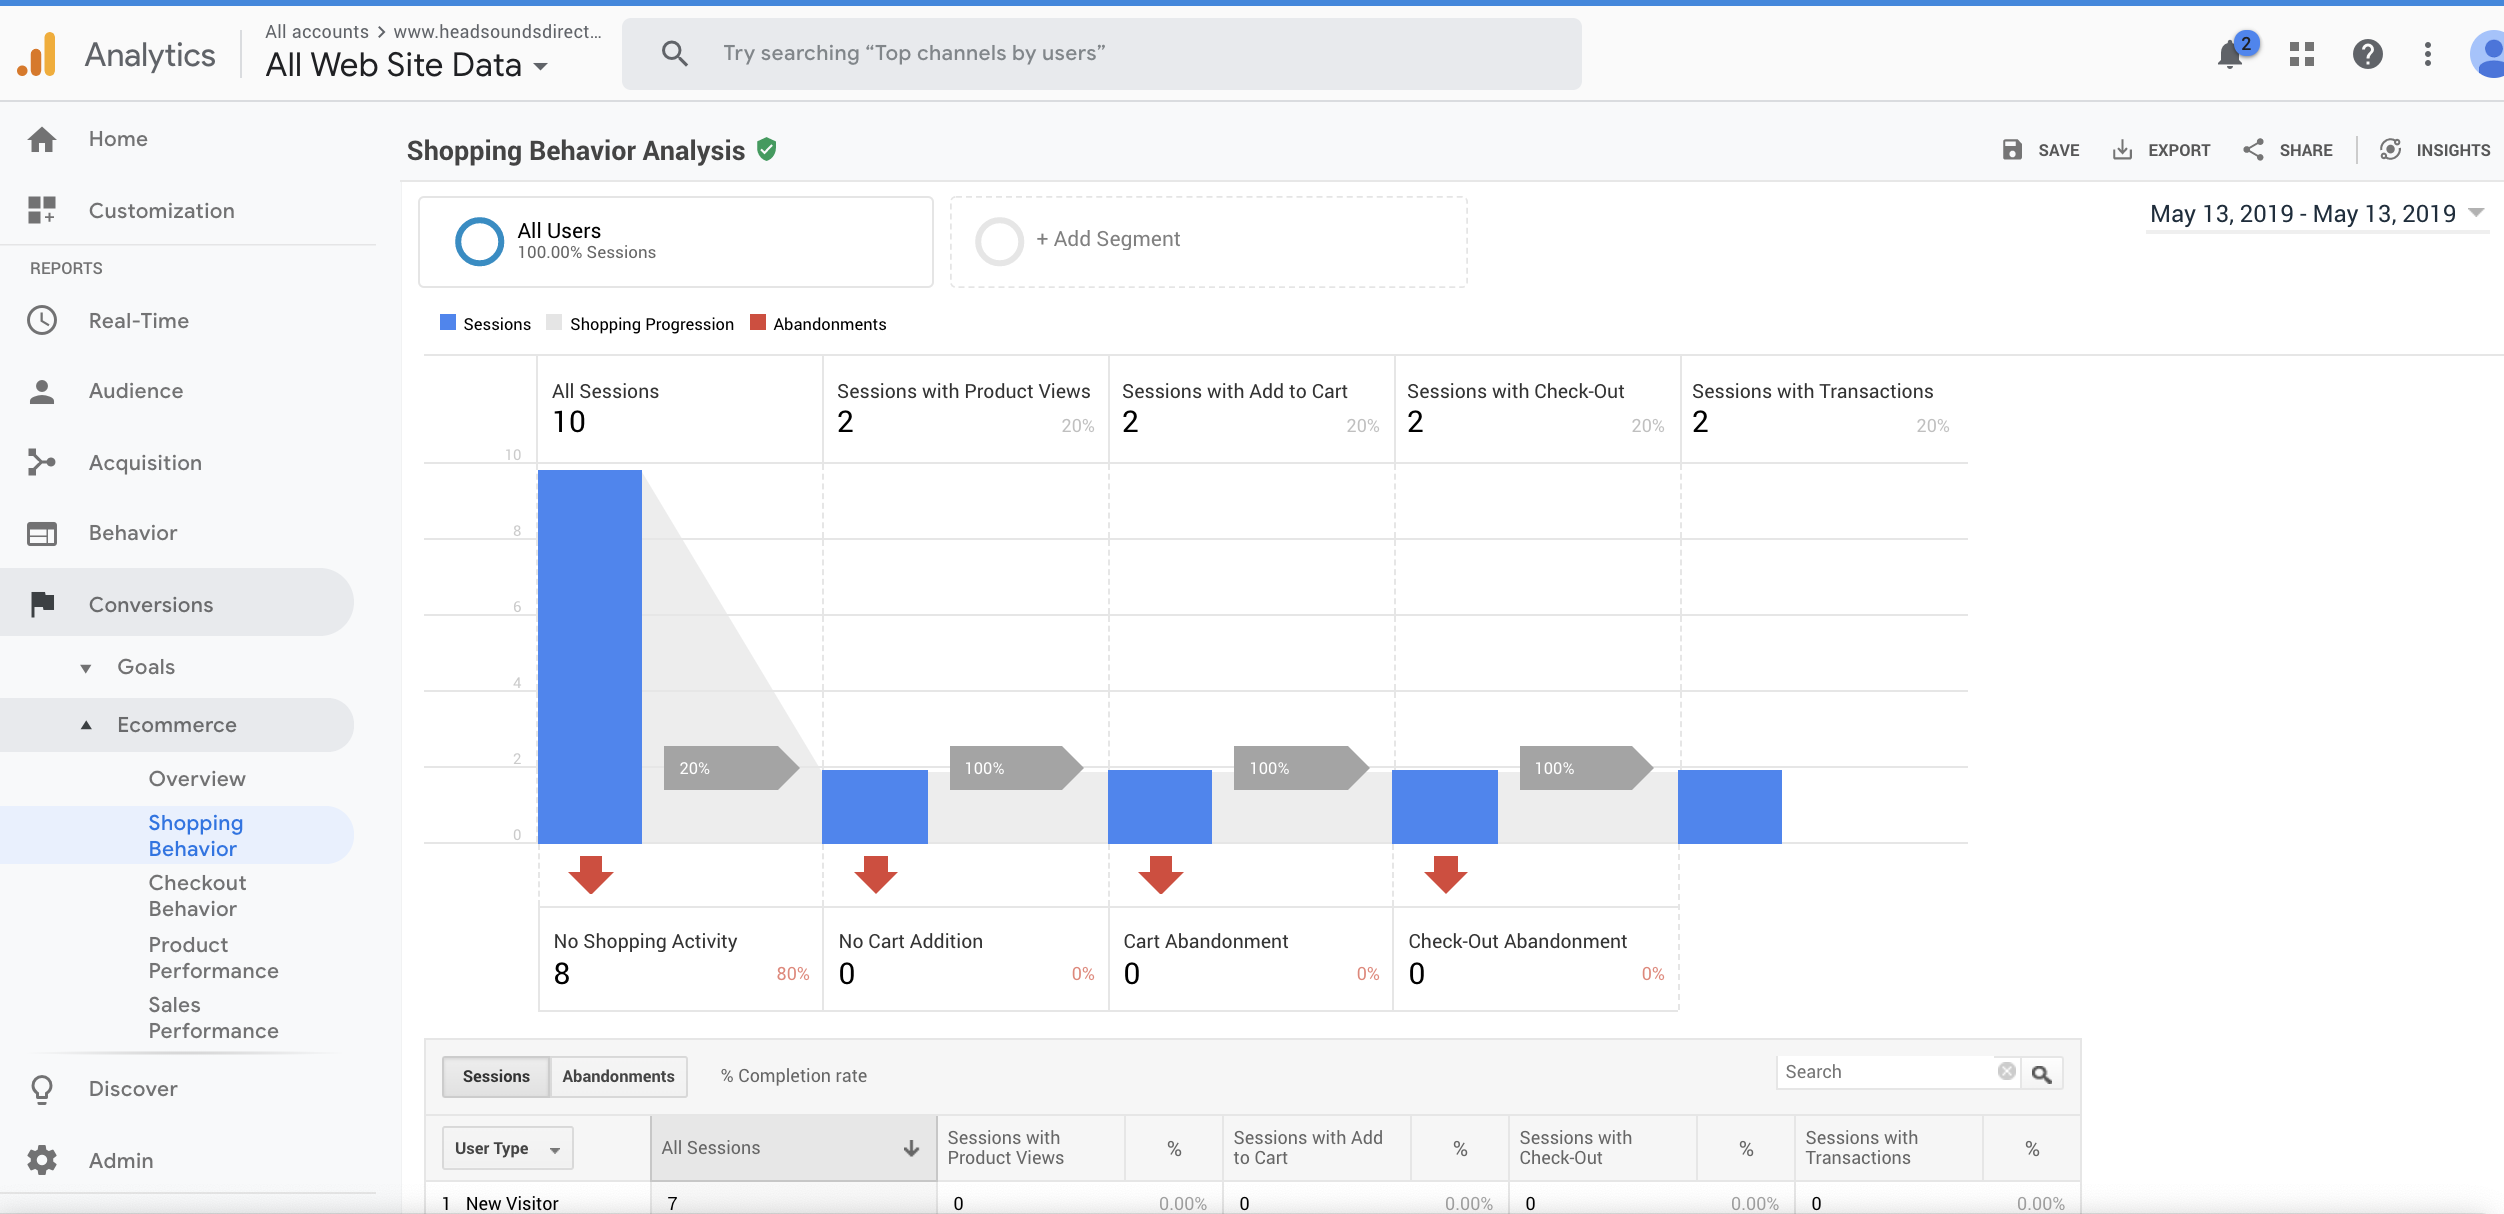Click the 20% progression arrow label
Image resolution: width=2504 pixels, height=1214 pixels.
point(730,768)
